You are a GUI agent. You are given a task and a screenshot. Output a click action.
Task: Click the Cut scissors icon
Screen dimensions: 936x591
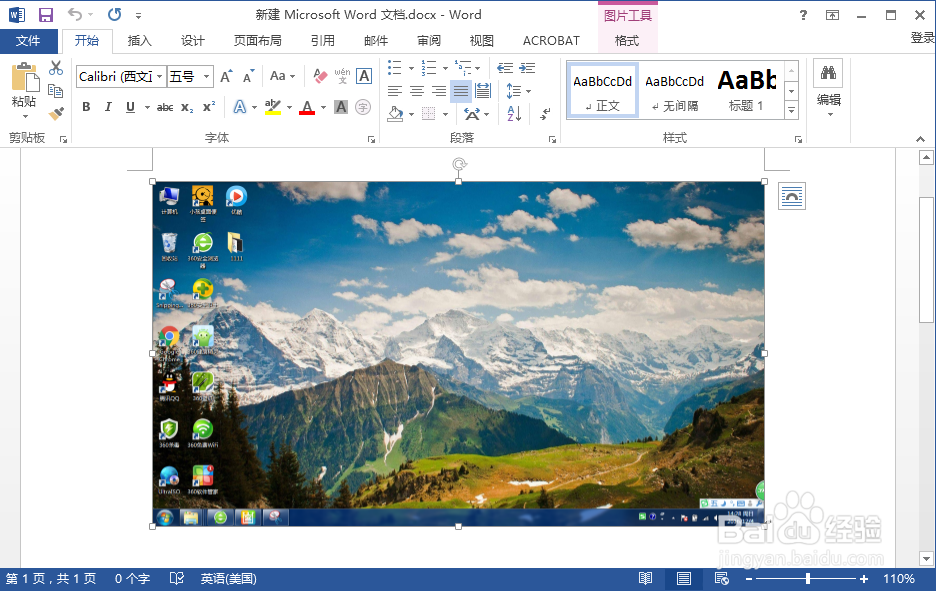[x=56, y=68]
